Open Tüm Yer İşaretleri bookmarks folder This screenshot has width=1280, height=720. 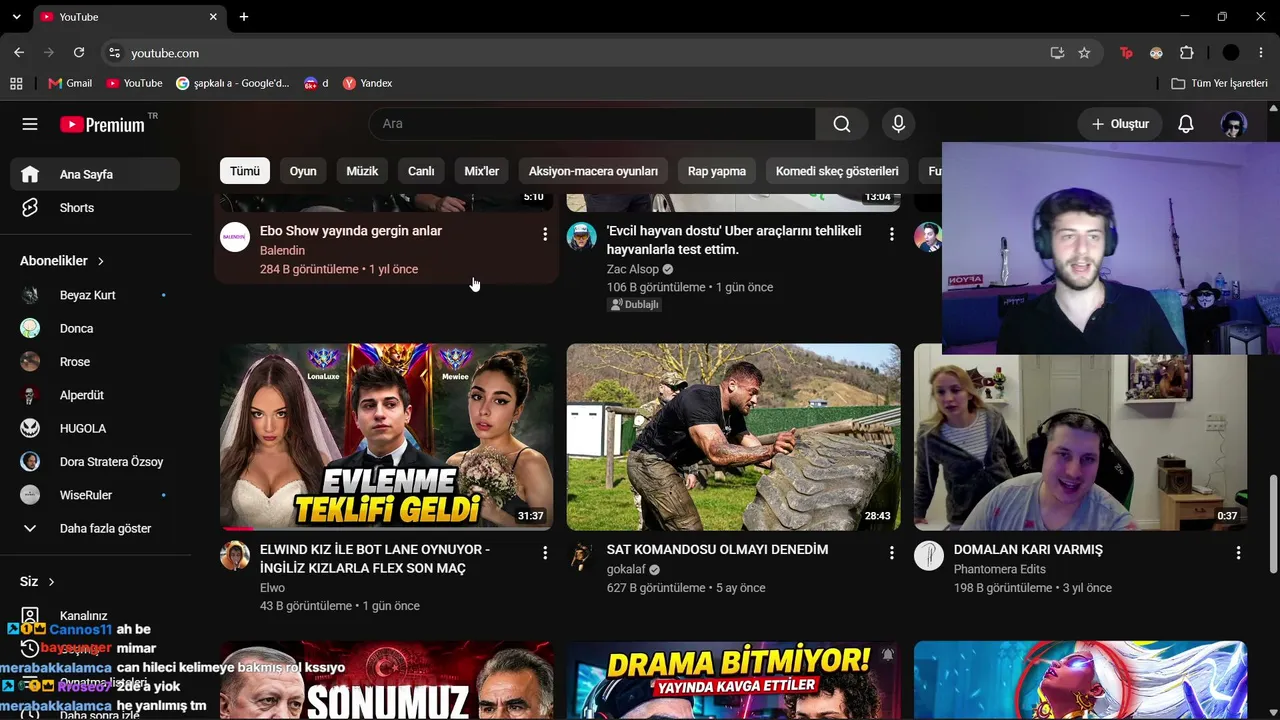[1219, 83]
